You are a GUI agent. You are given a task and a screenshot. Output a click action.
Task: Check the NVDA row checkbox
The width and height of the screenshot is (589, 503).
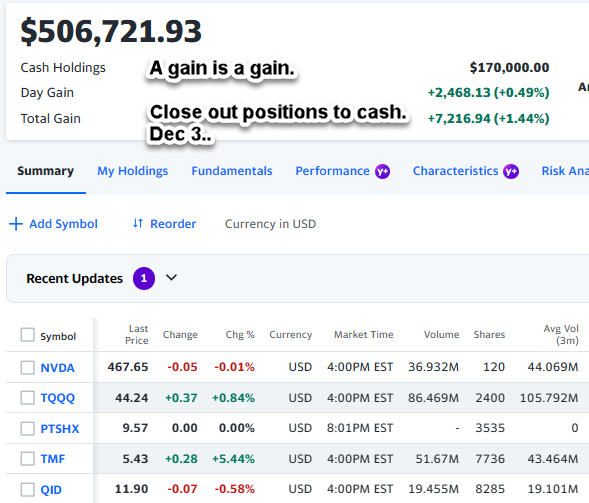(27, 367)
